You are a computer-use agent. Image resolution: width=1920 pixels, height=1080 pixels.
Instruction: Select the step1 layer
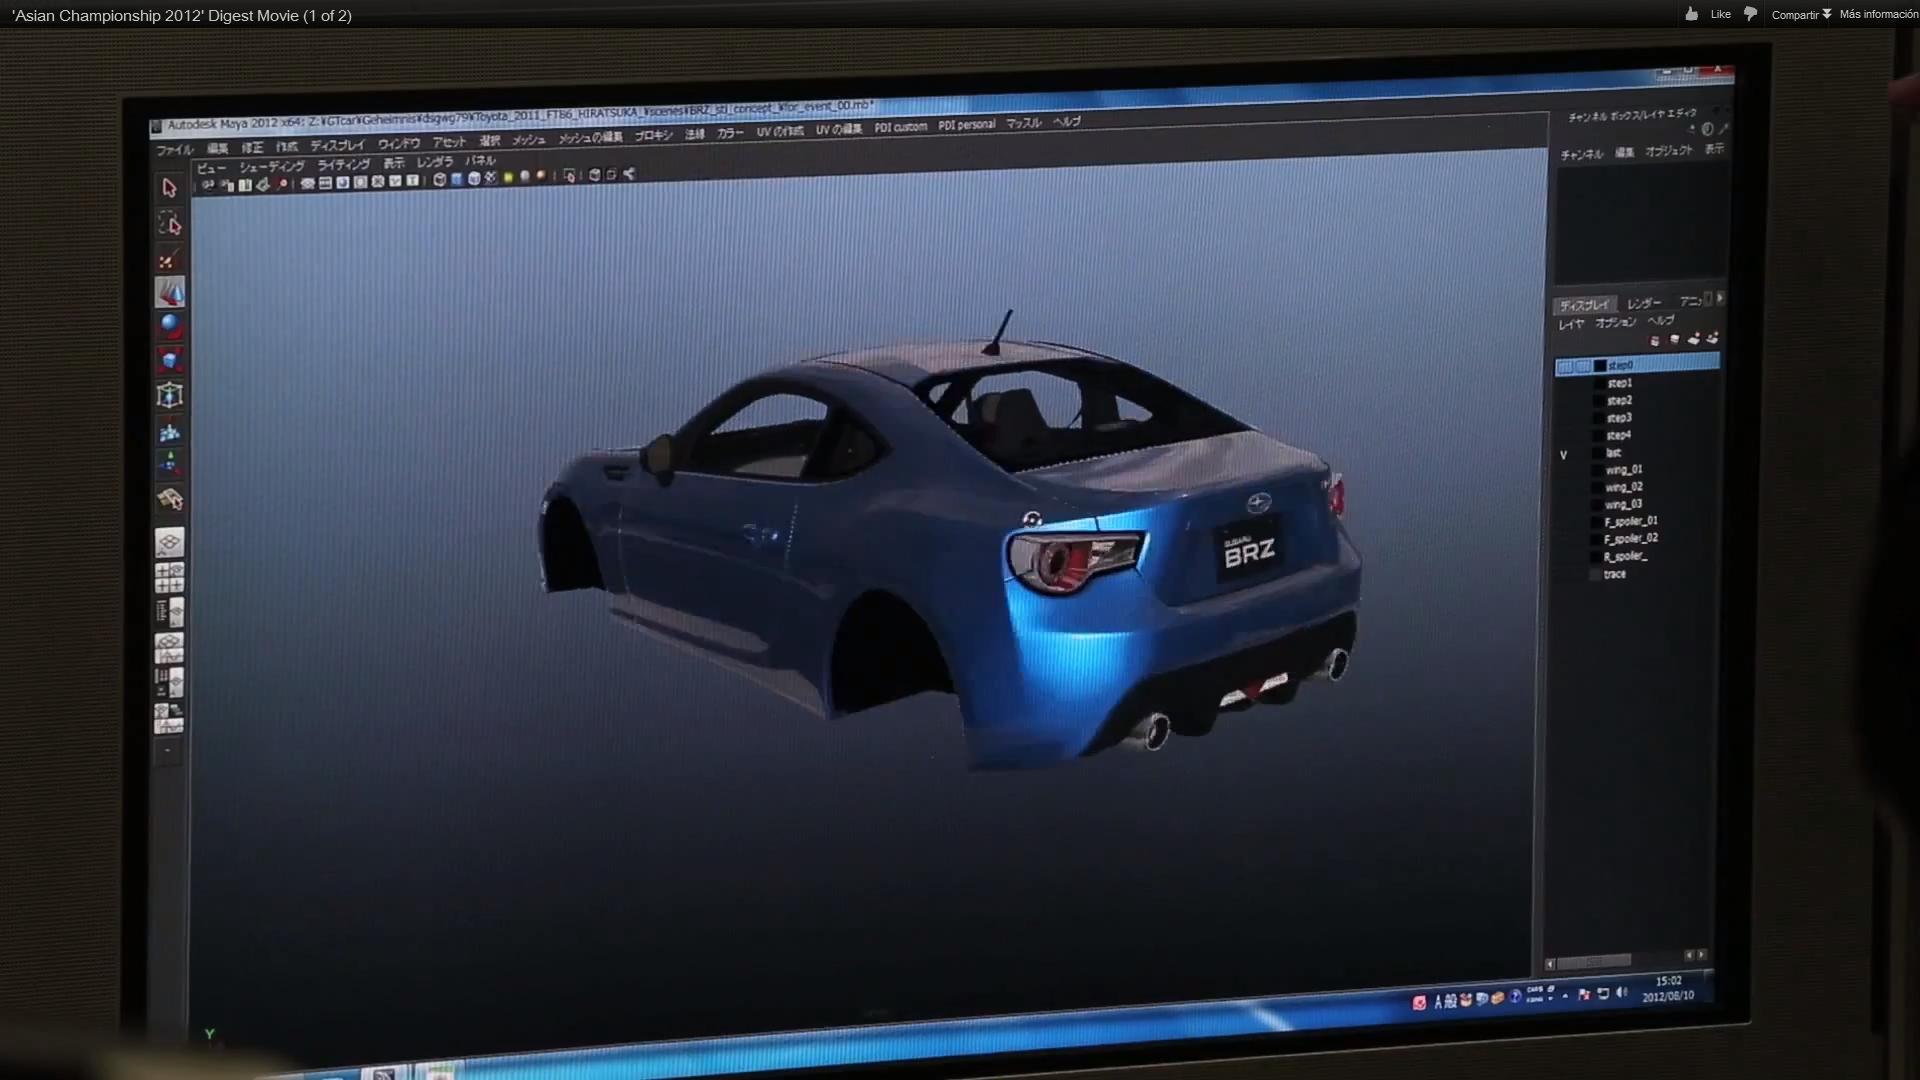pyautogui.click(x=1619, y=383)
